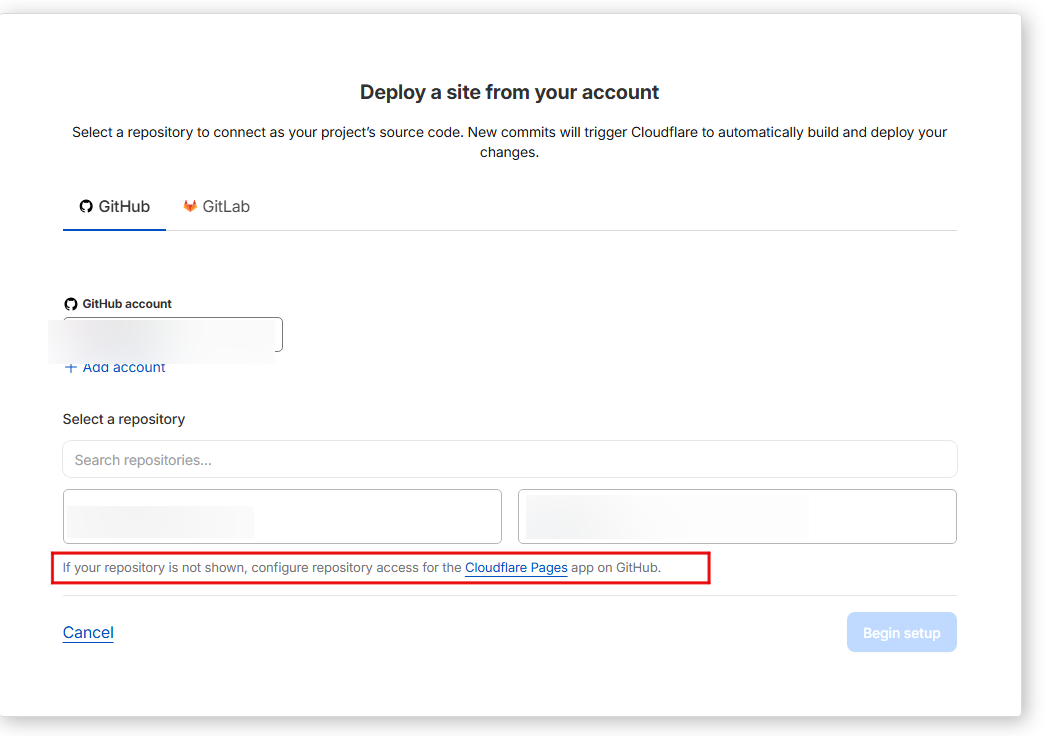1058x736 pixels.
Task: Switch to the GitHub tab
Action: click(114, 206)
